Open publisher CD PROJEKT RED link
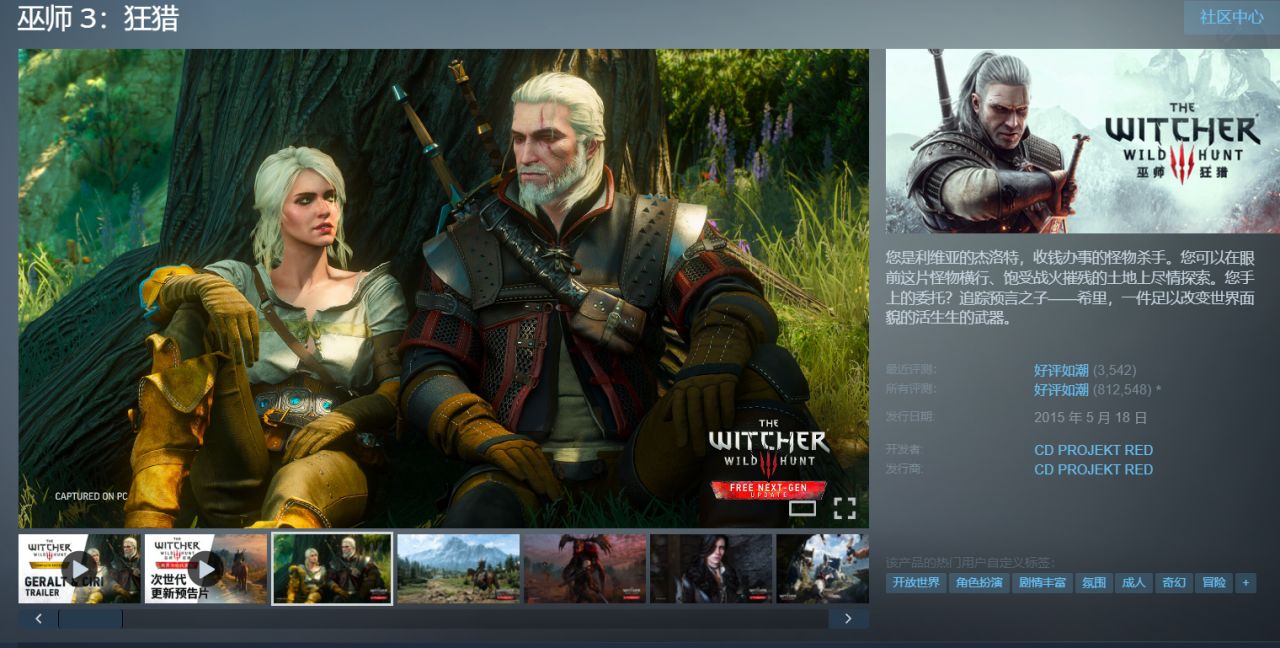 1093,469
